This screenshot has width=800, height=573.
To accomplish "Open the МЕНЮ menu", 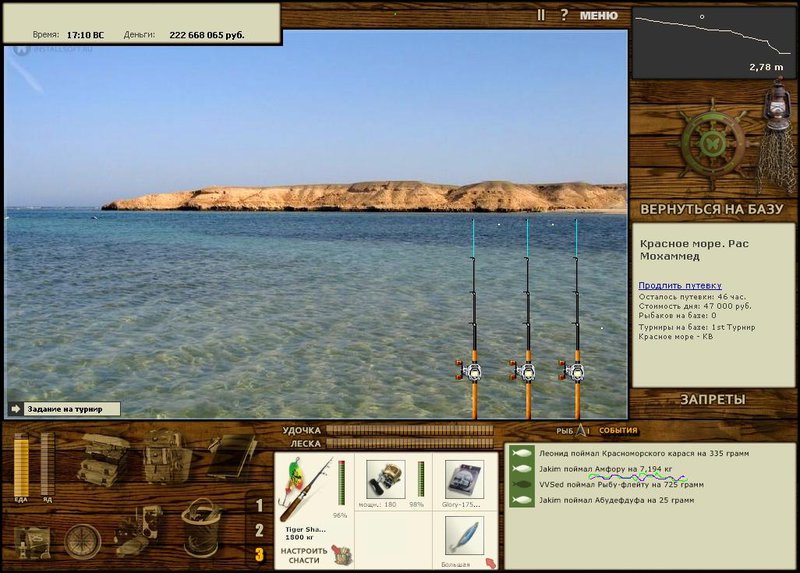I will 598,16.
